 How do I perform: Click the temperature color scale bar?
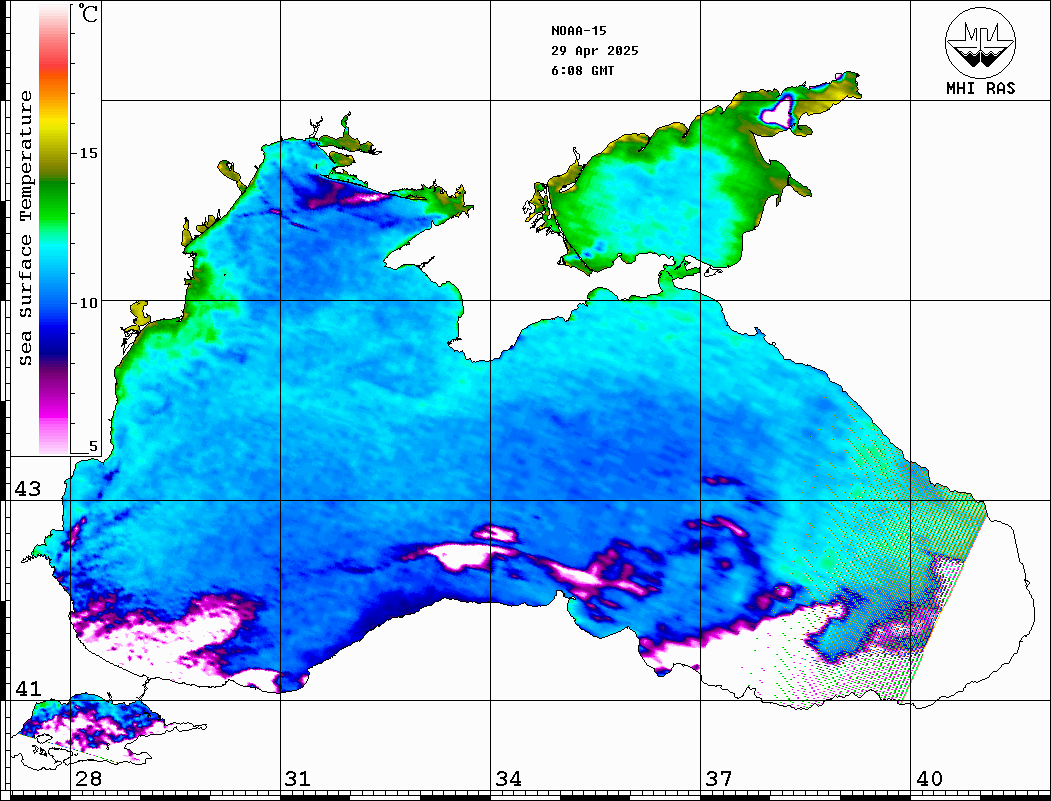click(x=54, y=230)
